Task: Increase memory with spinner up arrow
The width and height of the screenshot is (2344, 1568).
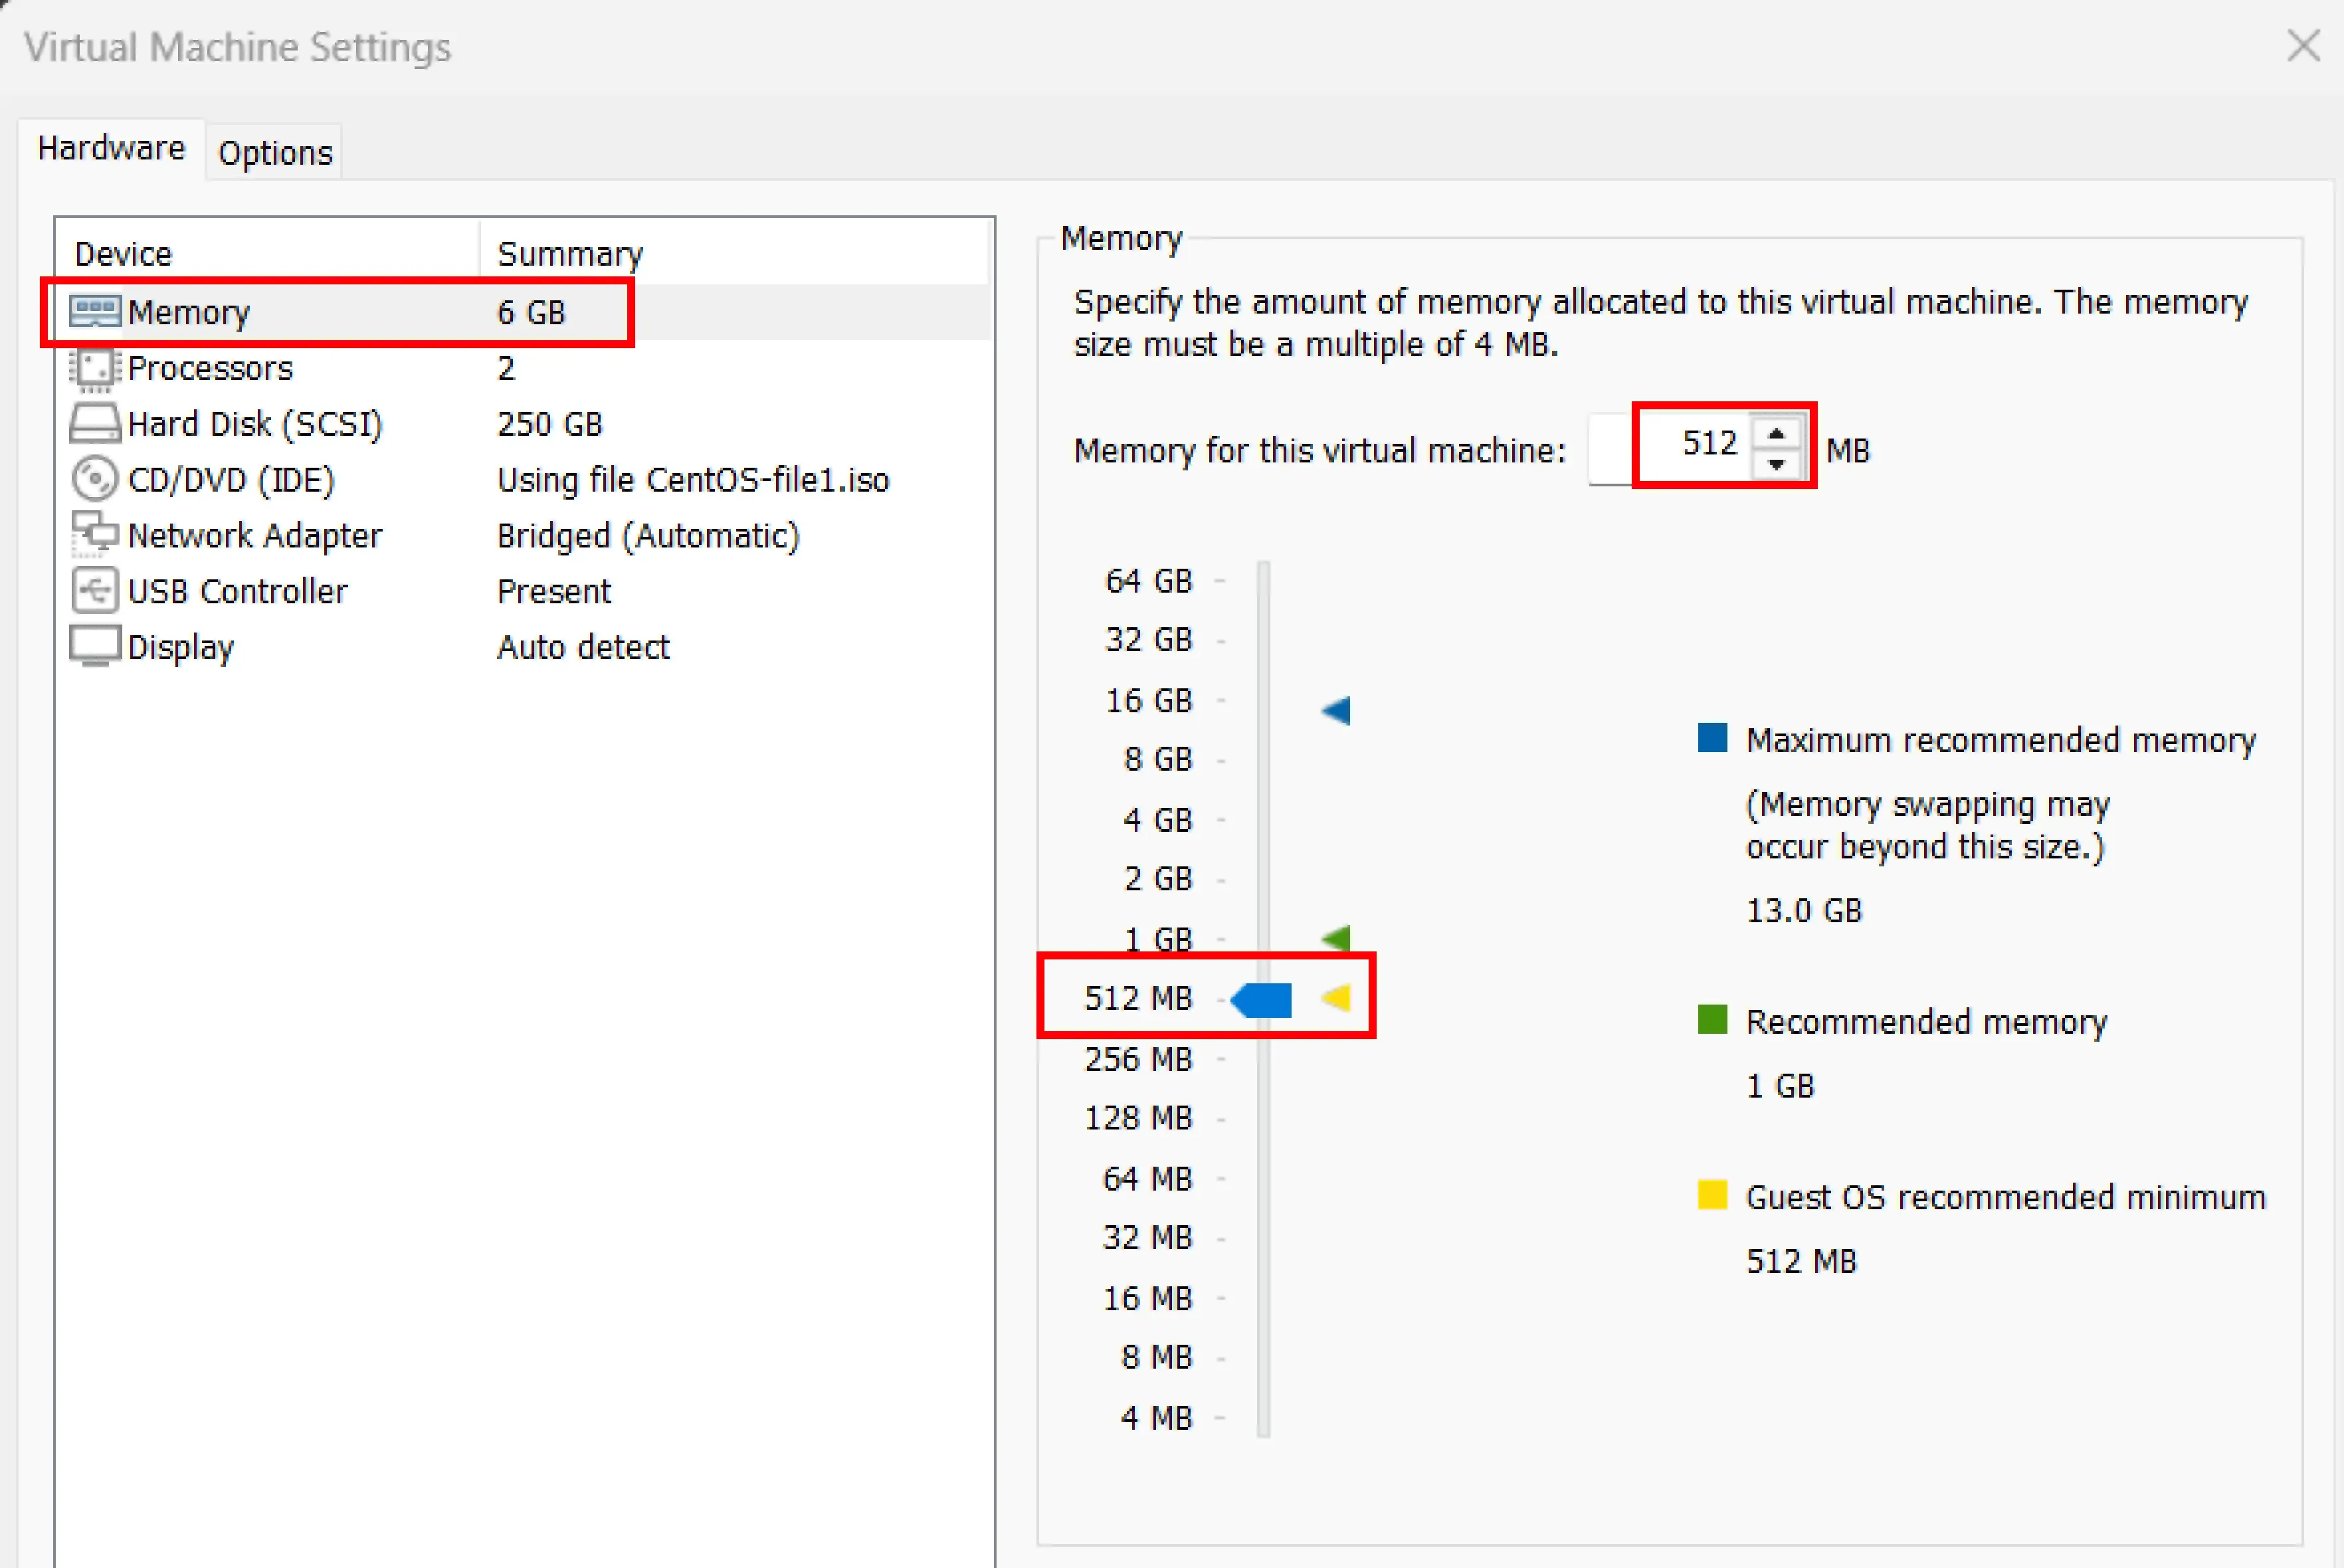Action: [1776, 434]
